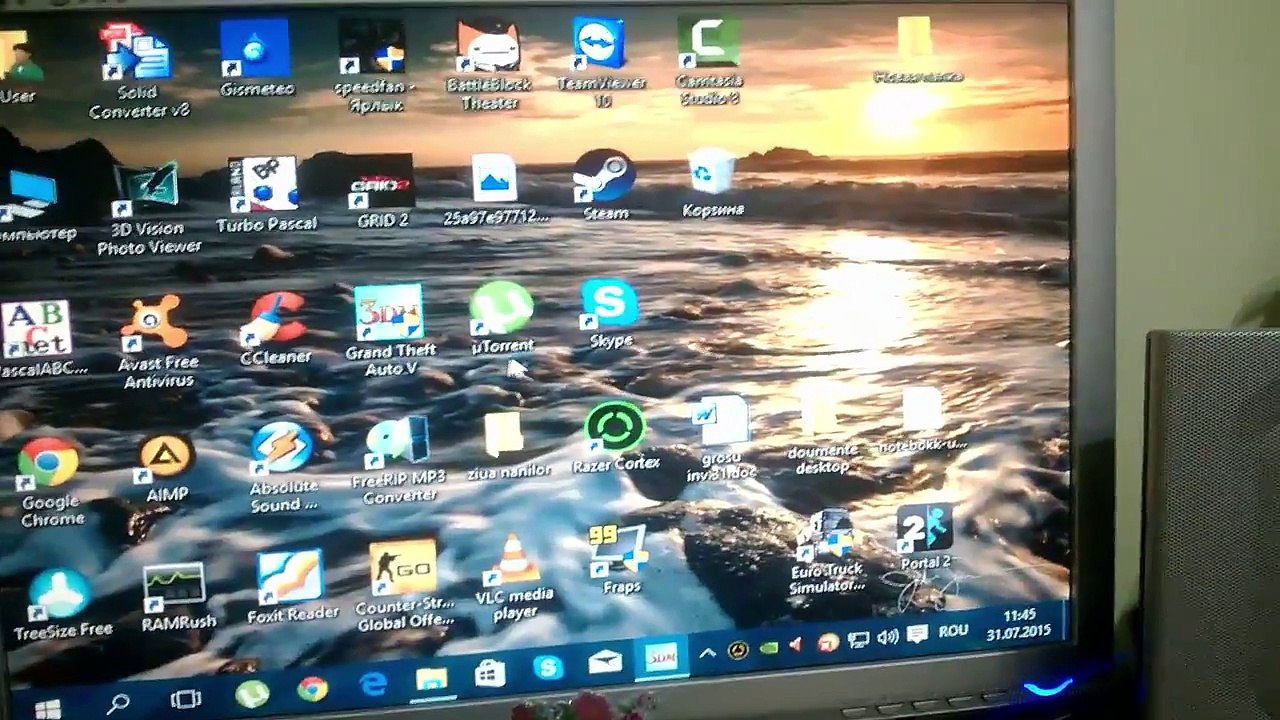This screenshot has height=720, width=1280.
Task: Launch the Razer Cortex shortcut
Action: [x=616, y=438]
